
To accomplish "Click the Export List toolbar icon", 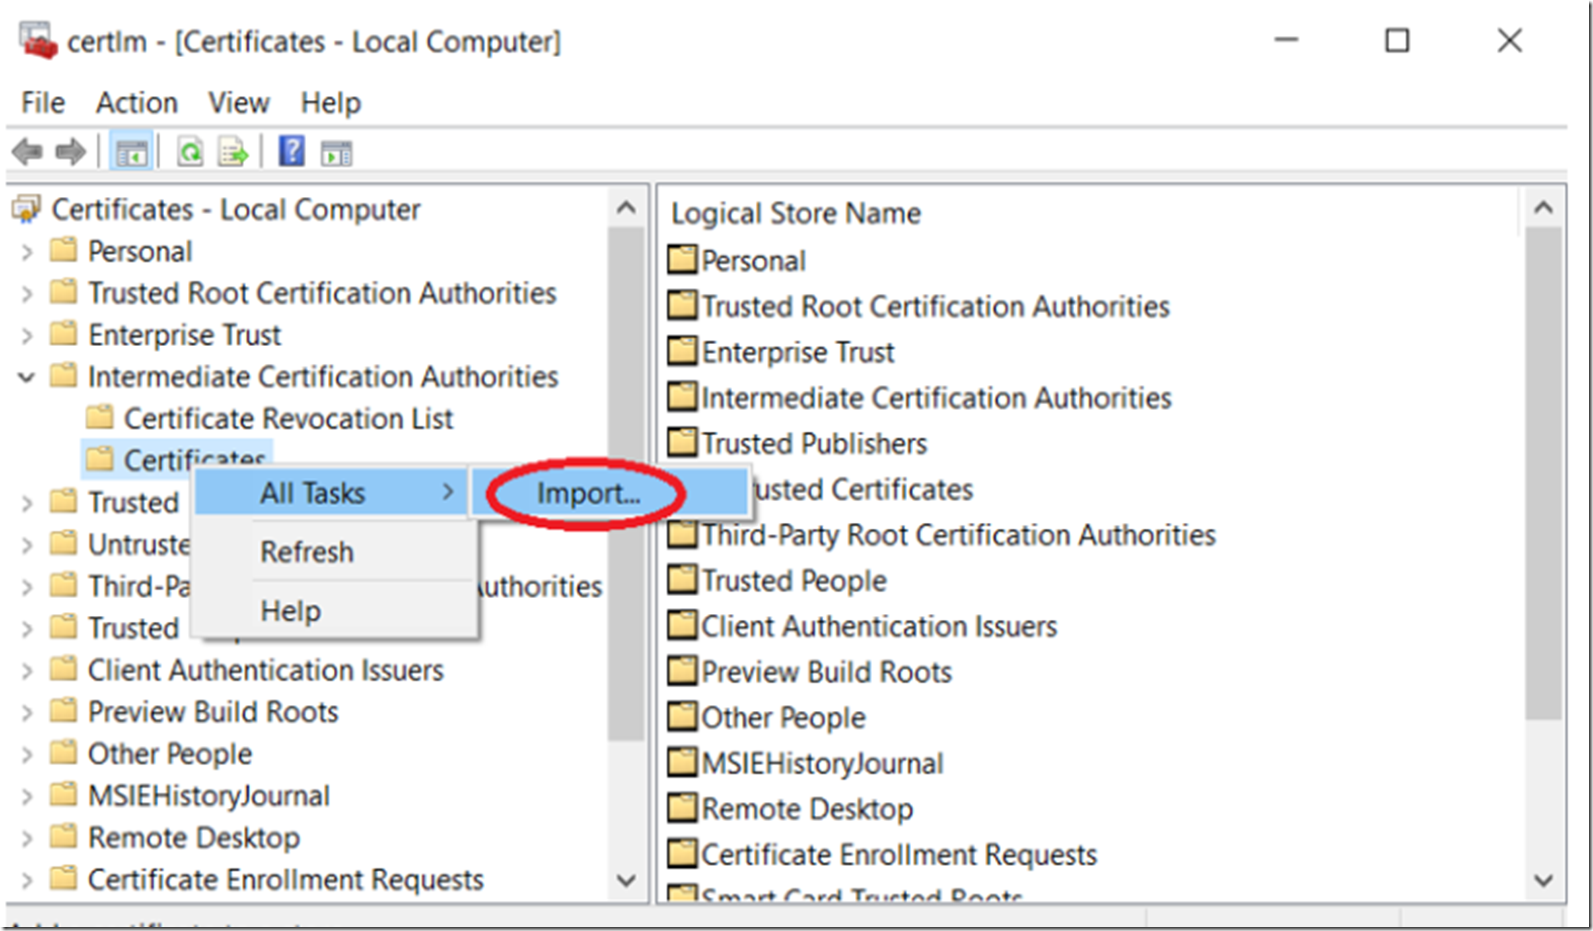I will coord(233,152).
